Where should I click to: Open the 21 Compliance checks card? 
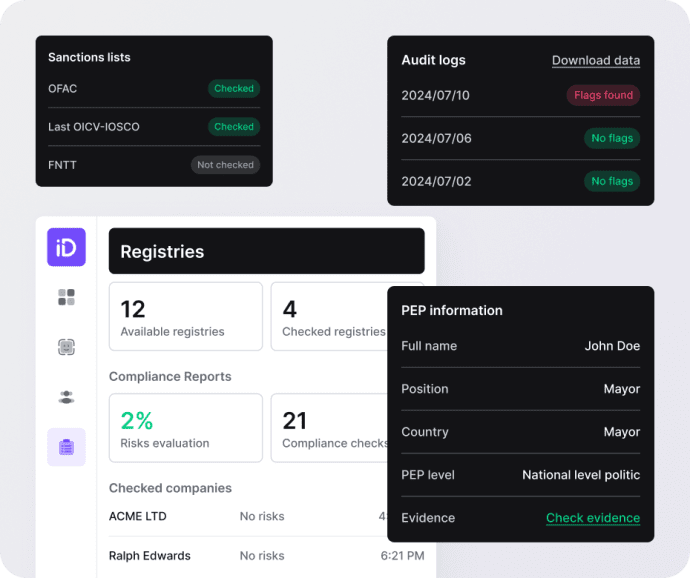329,428
